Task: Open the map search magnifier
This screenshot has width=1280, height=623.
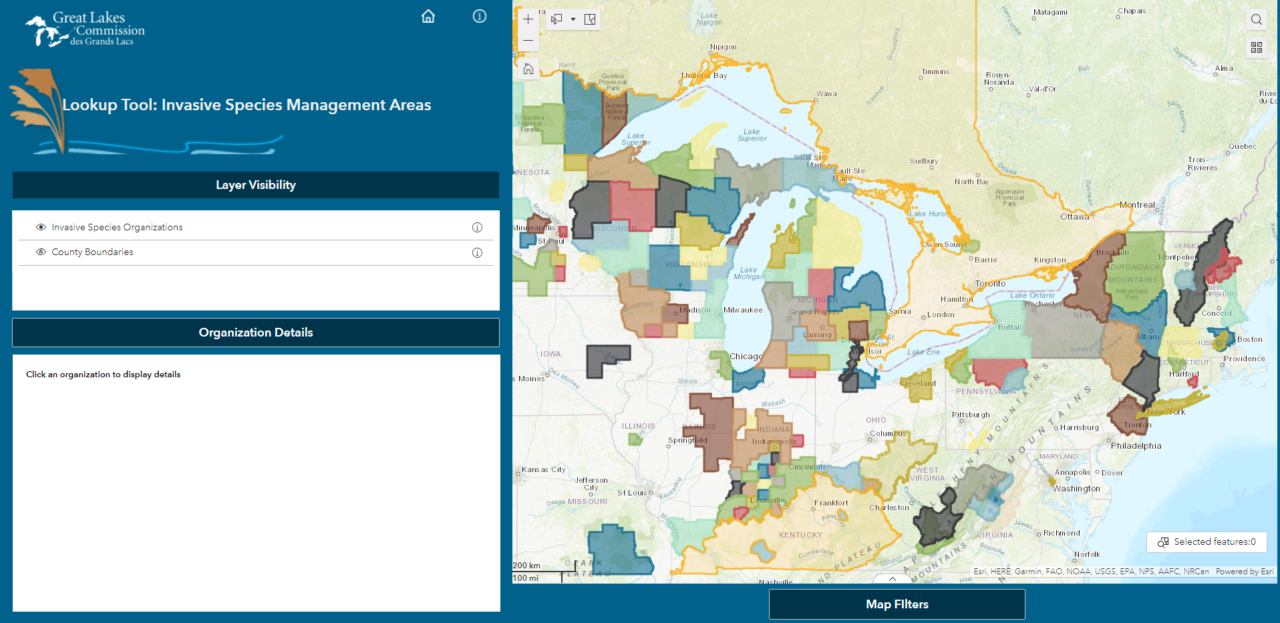Action: (x=1256, y=19)
